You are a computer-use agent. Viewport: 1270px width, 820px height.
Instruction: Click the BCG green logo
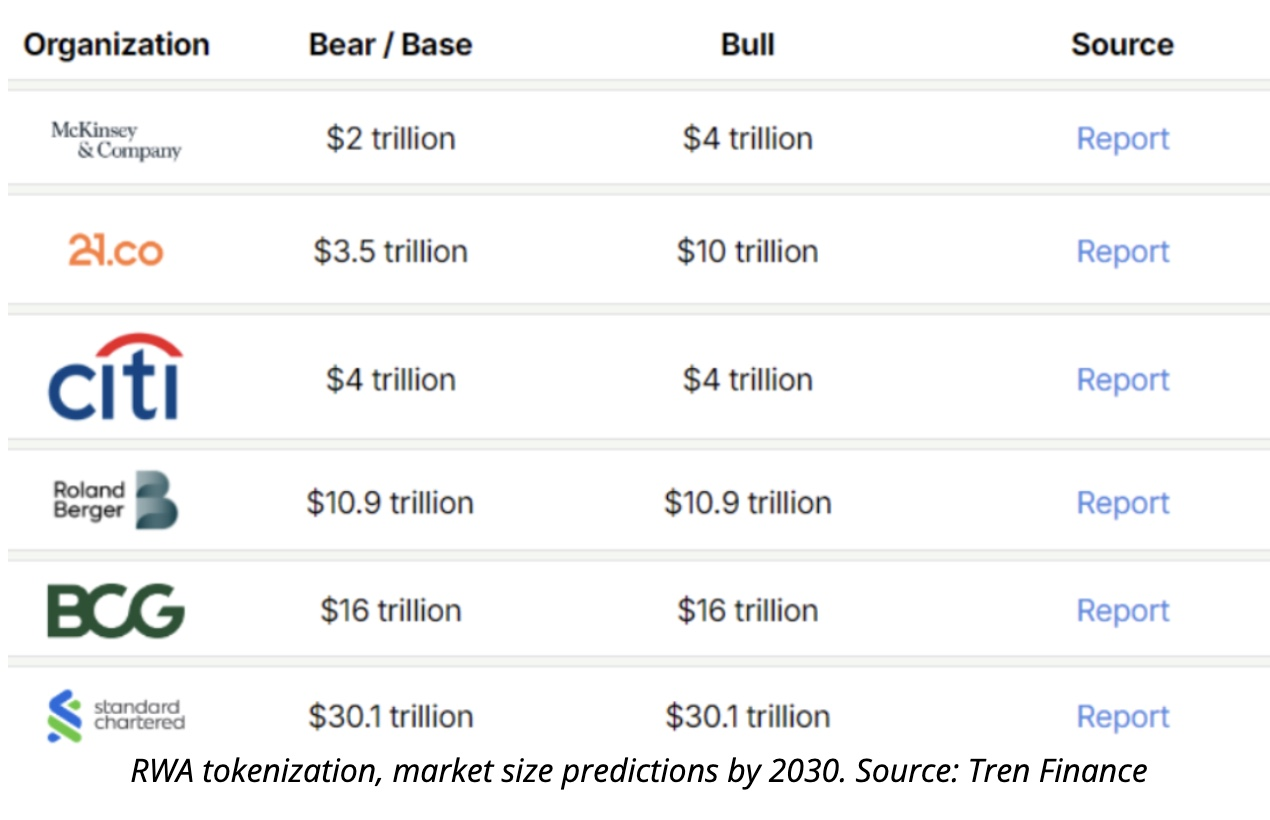[x=116, y=610]
